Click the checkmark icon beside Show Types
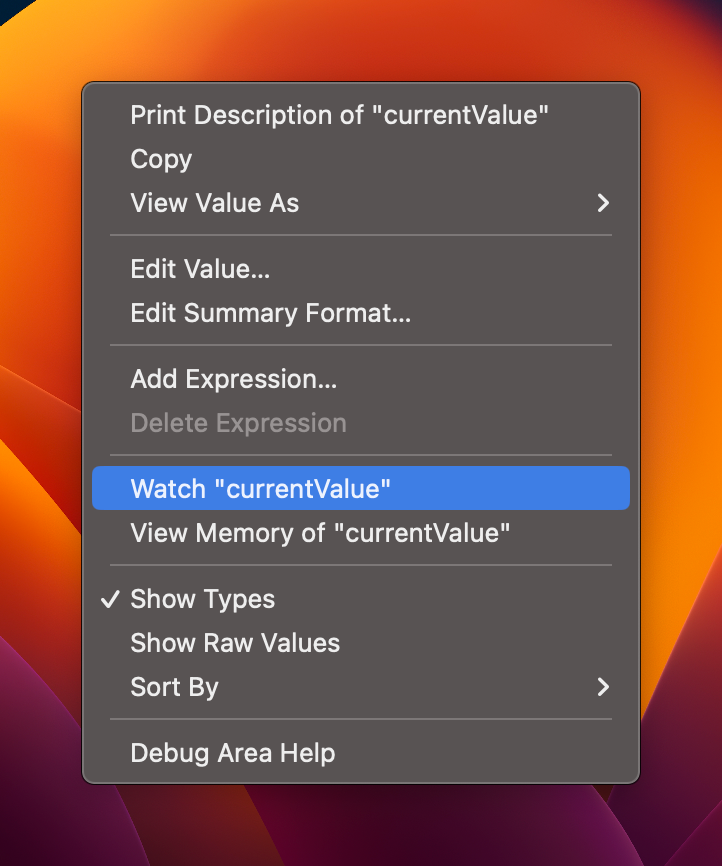Viewport: 722px width, 866px height. click(x=111, y=600)
